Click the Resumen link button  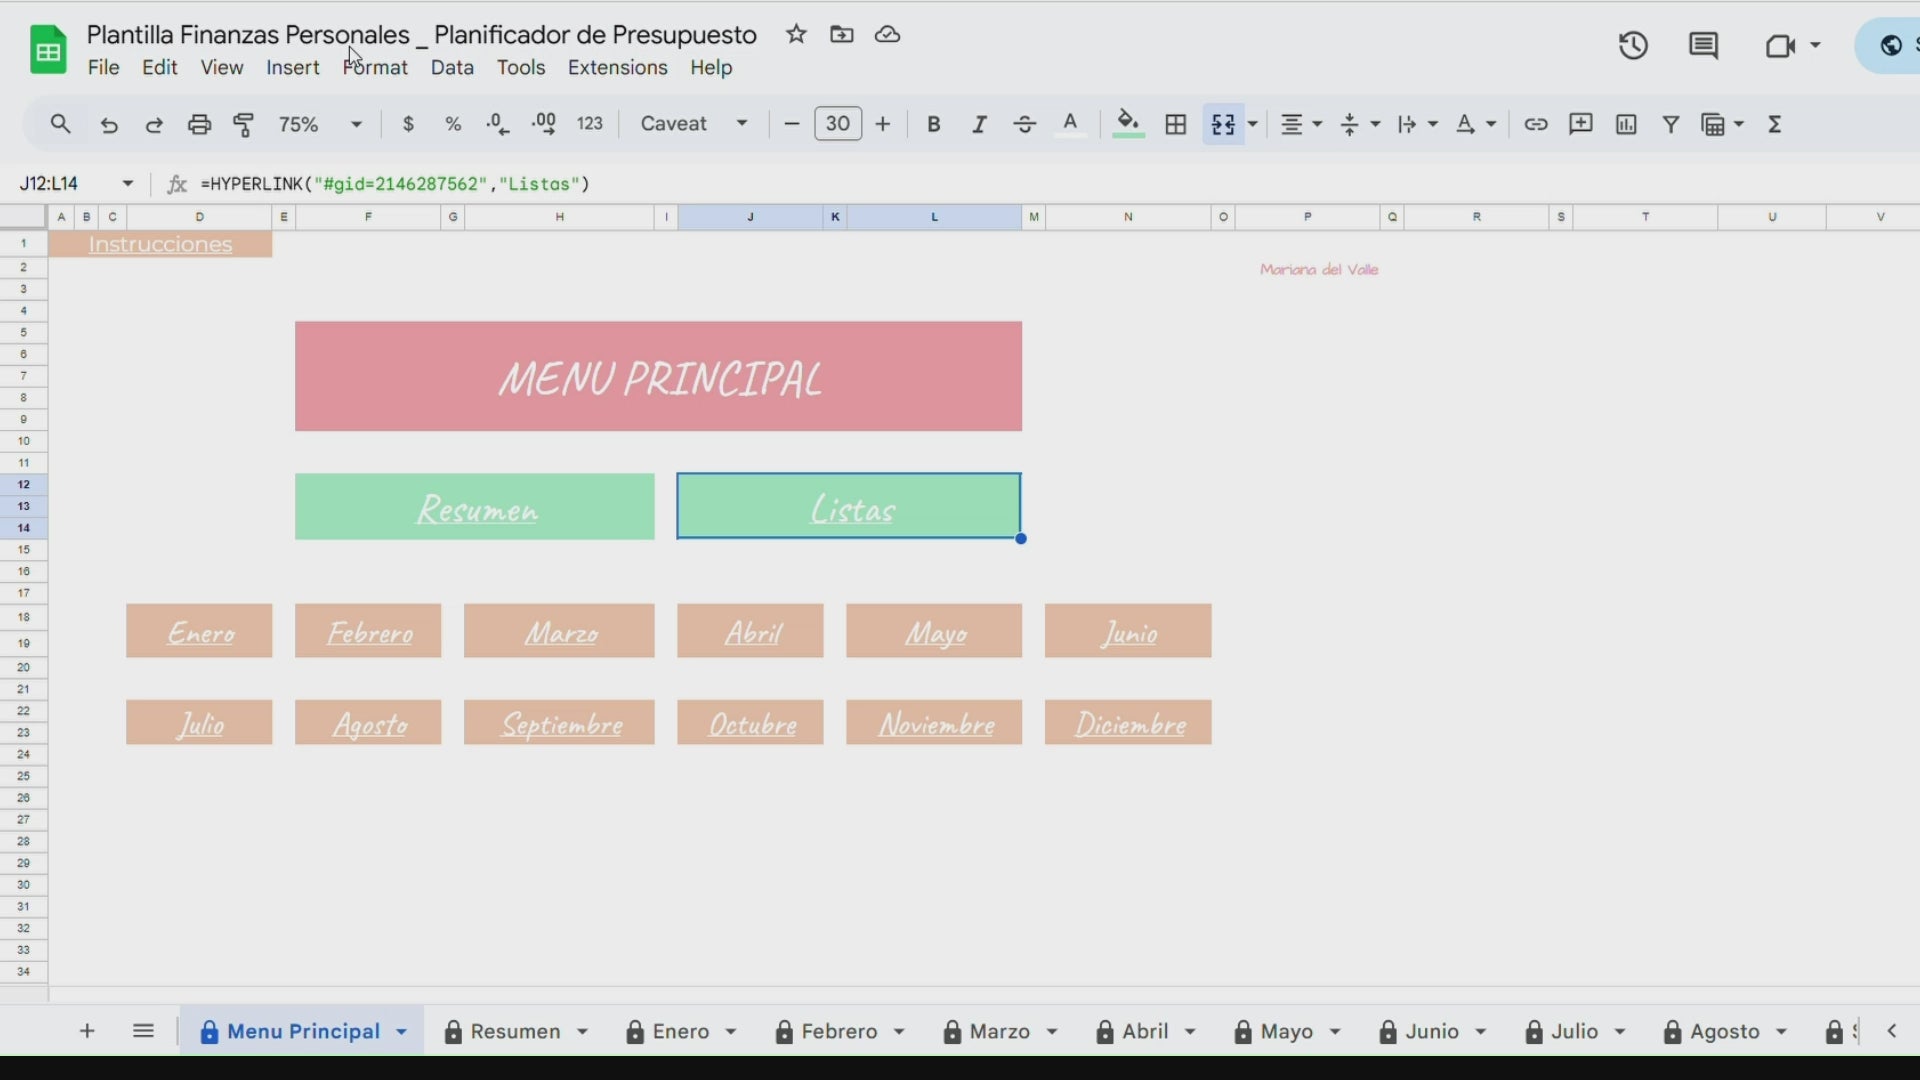click(476, 509)
